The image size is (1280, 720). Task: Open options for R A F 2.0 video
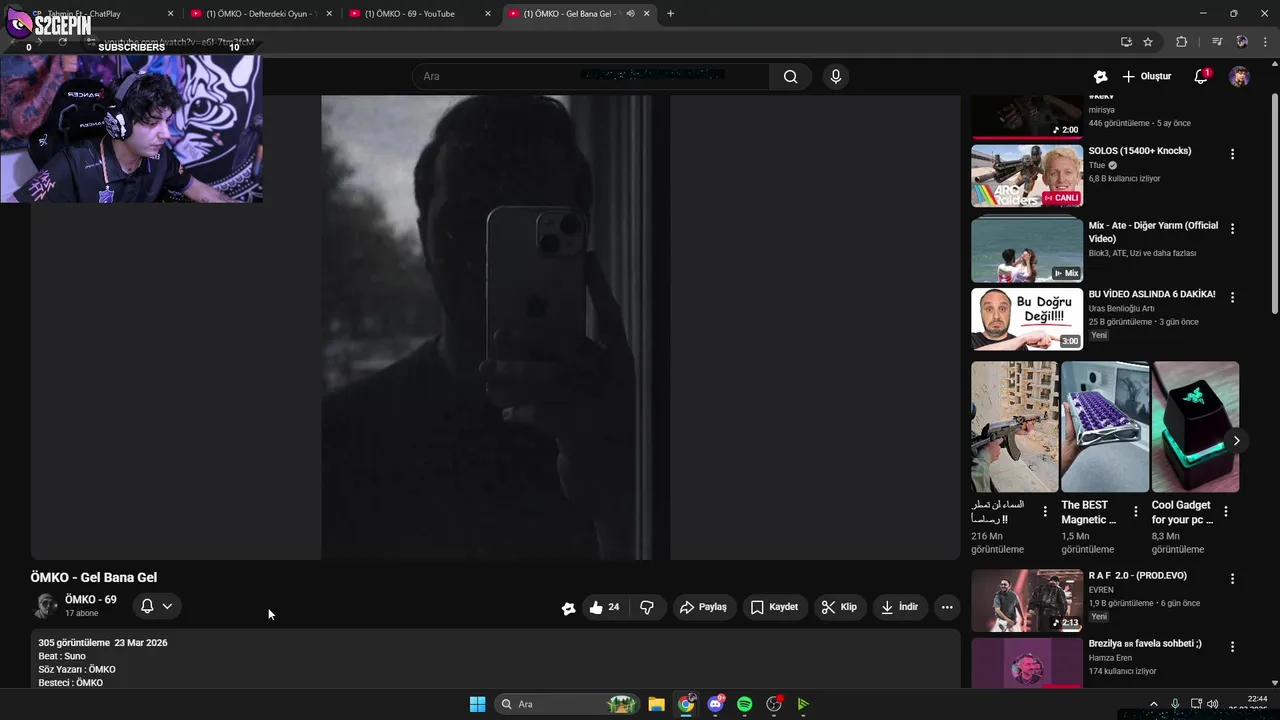pos(1232,579)
